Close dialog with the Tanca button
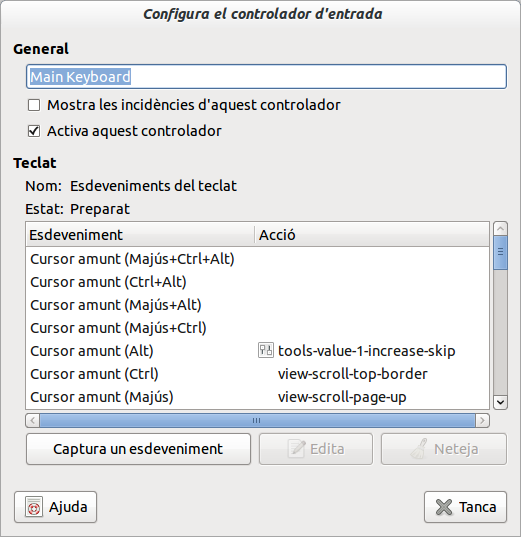 tap(465, 507)
